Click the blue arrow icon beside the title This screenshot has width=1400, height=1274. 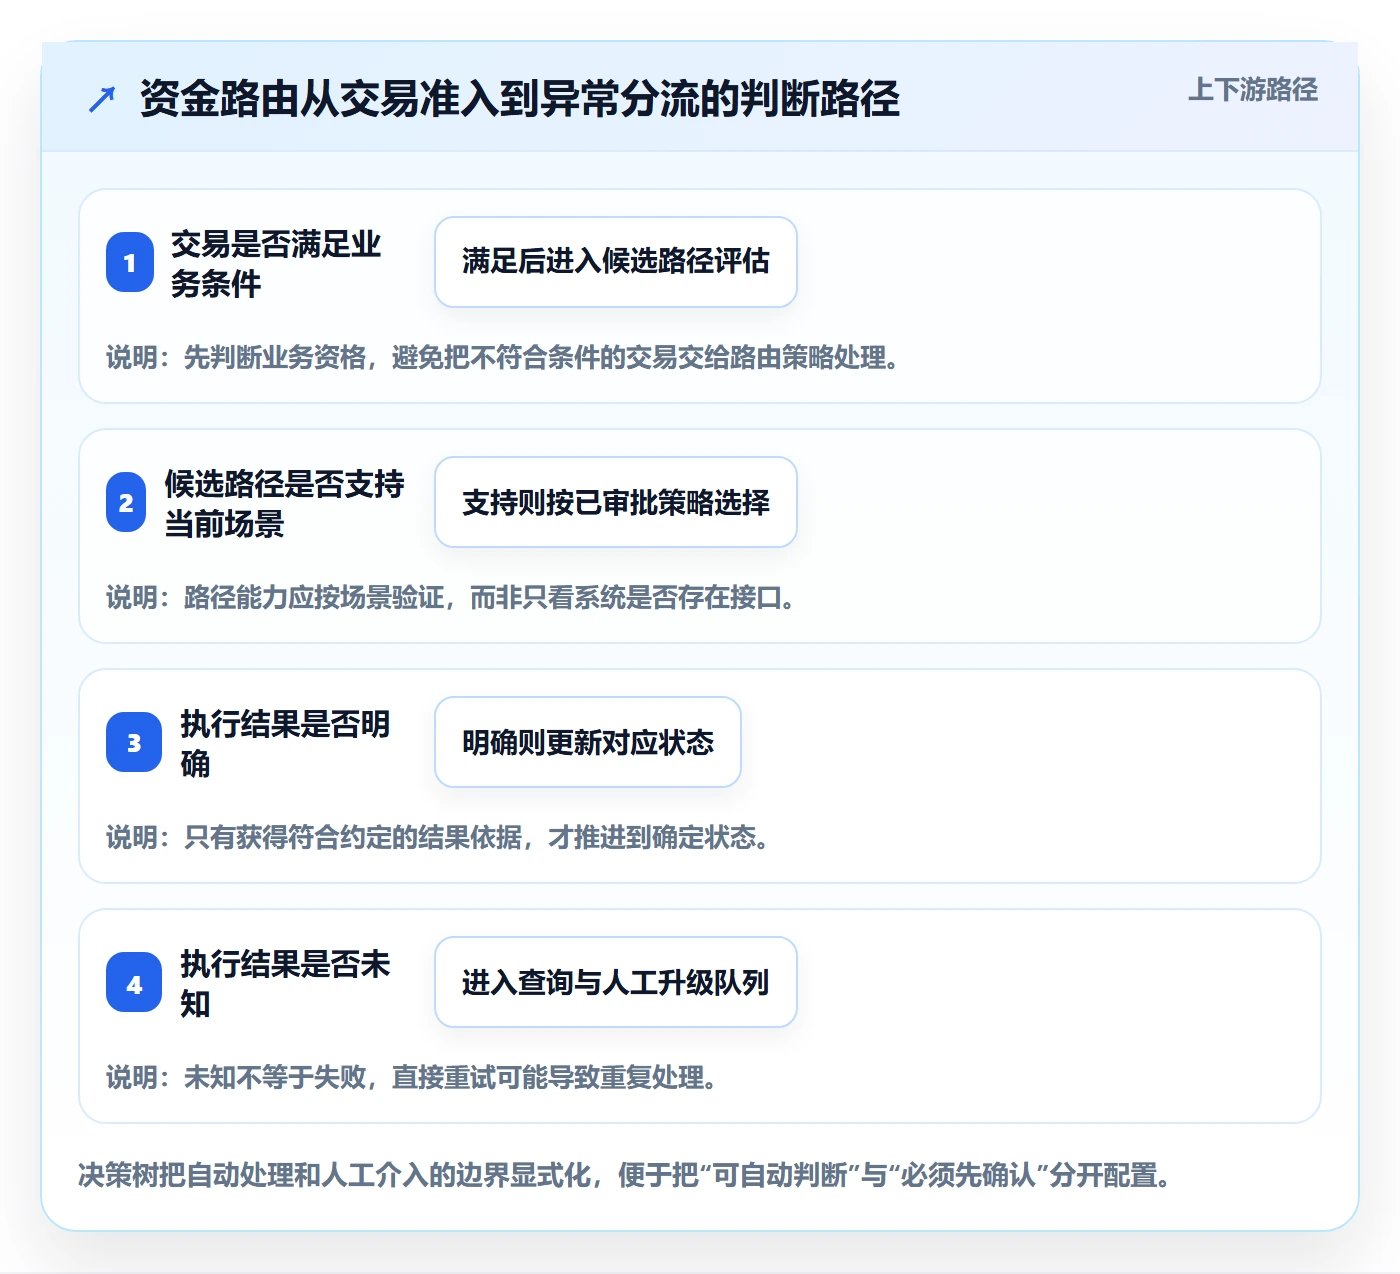tap(102, 99)
